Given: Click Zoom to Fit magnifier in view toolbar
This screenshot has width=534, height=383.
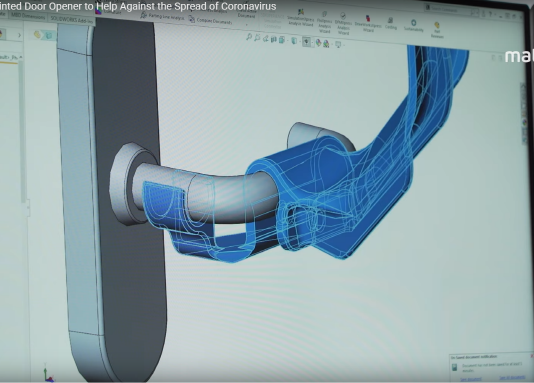Looking at the screenshot, I should click(x=249, y=37).
